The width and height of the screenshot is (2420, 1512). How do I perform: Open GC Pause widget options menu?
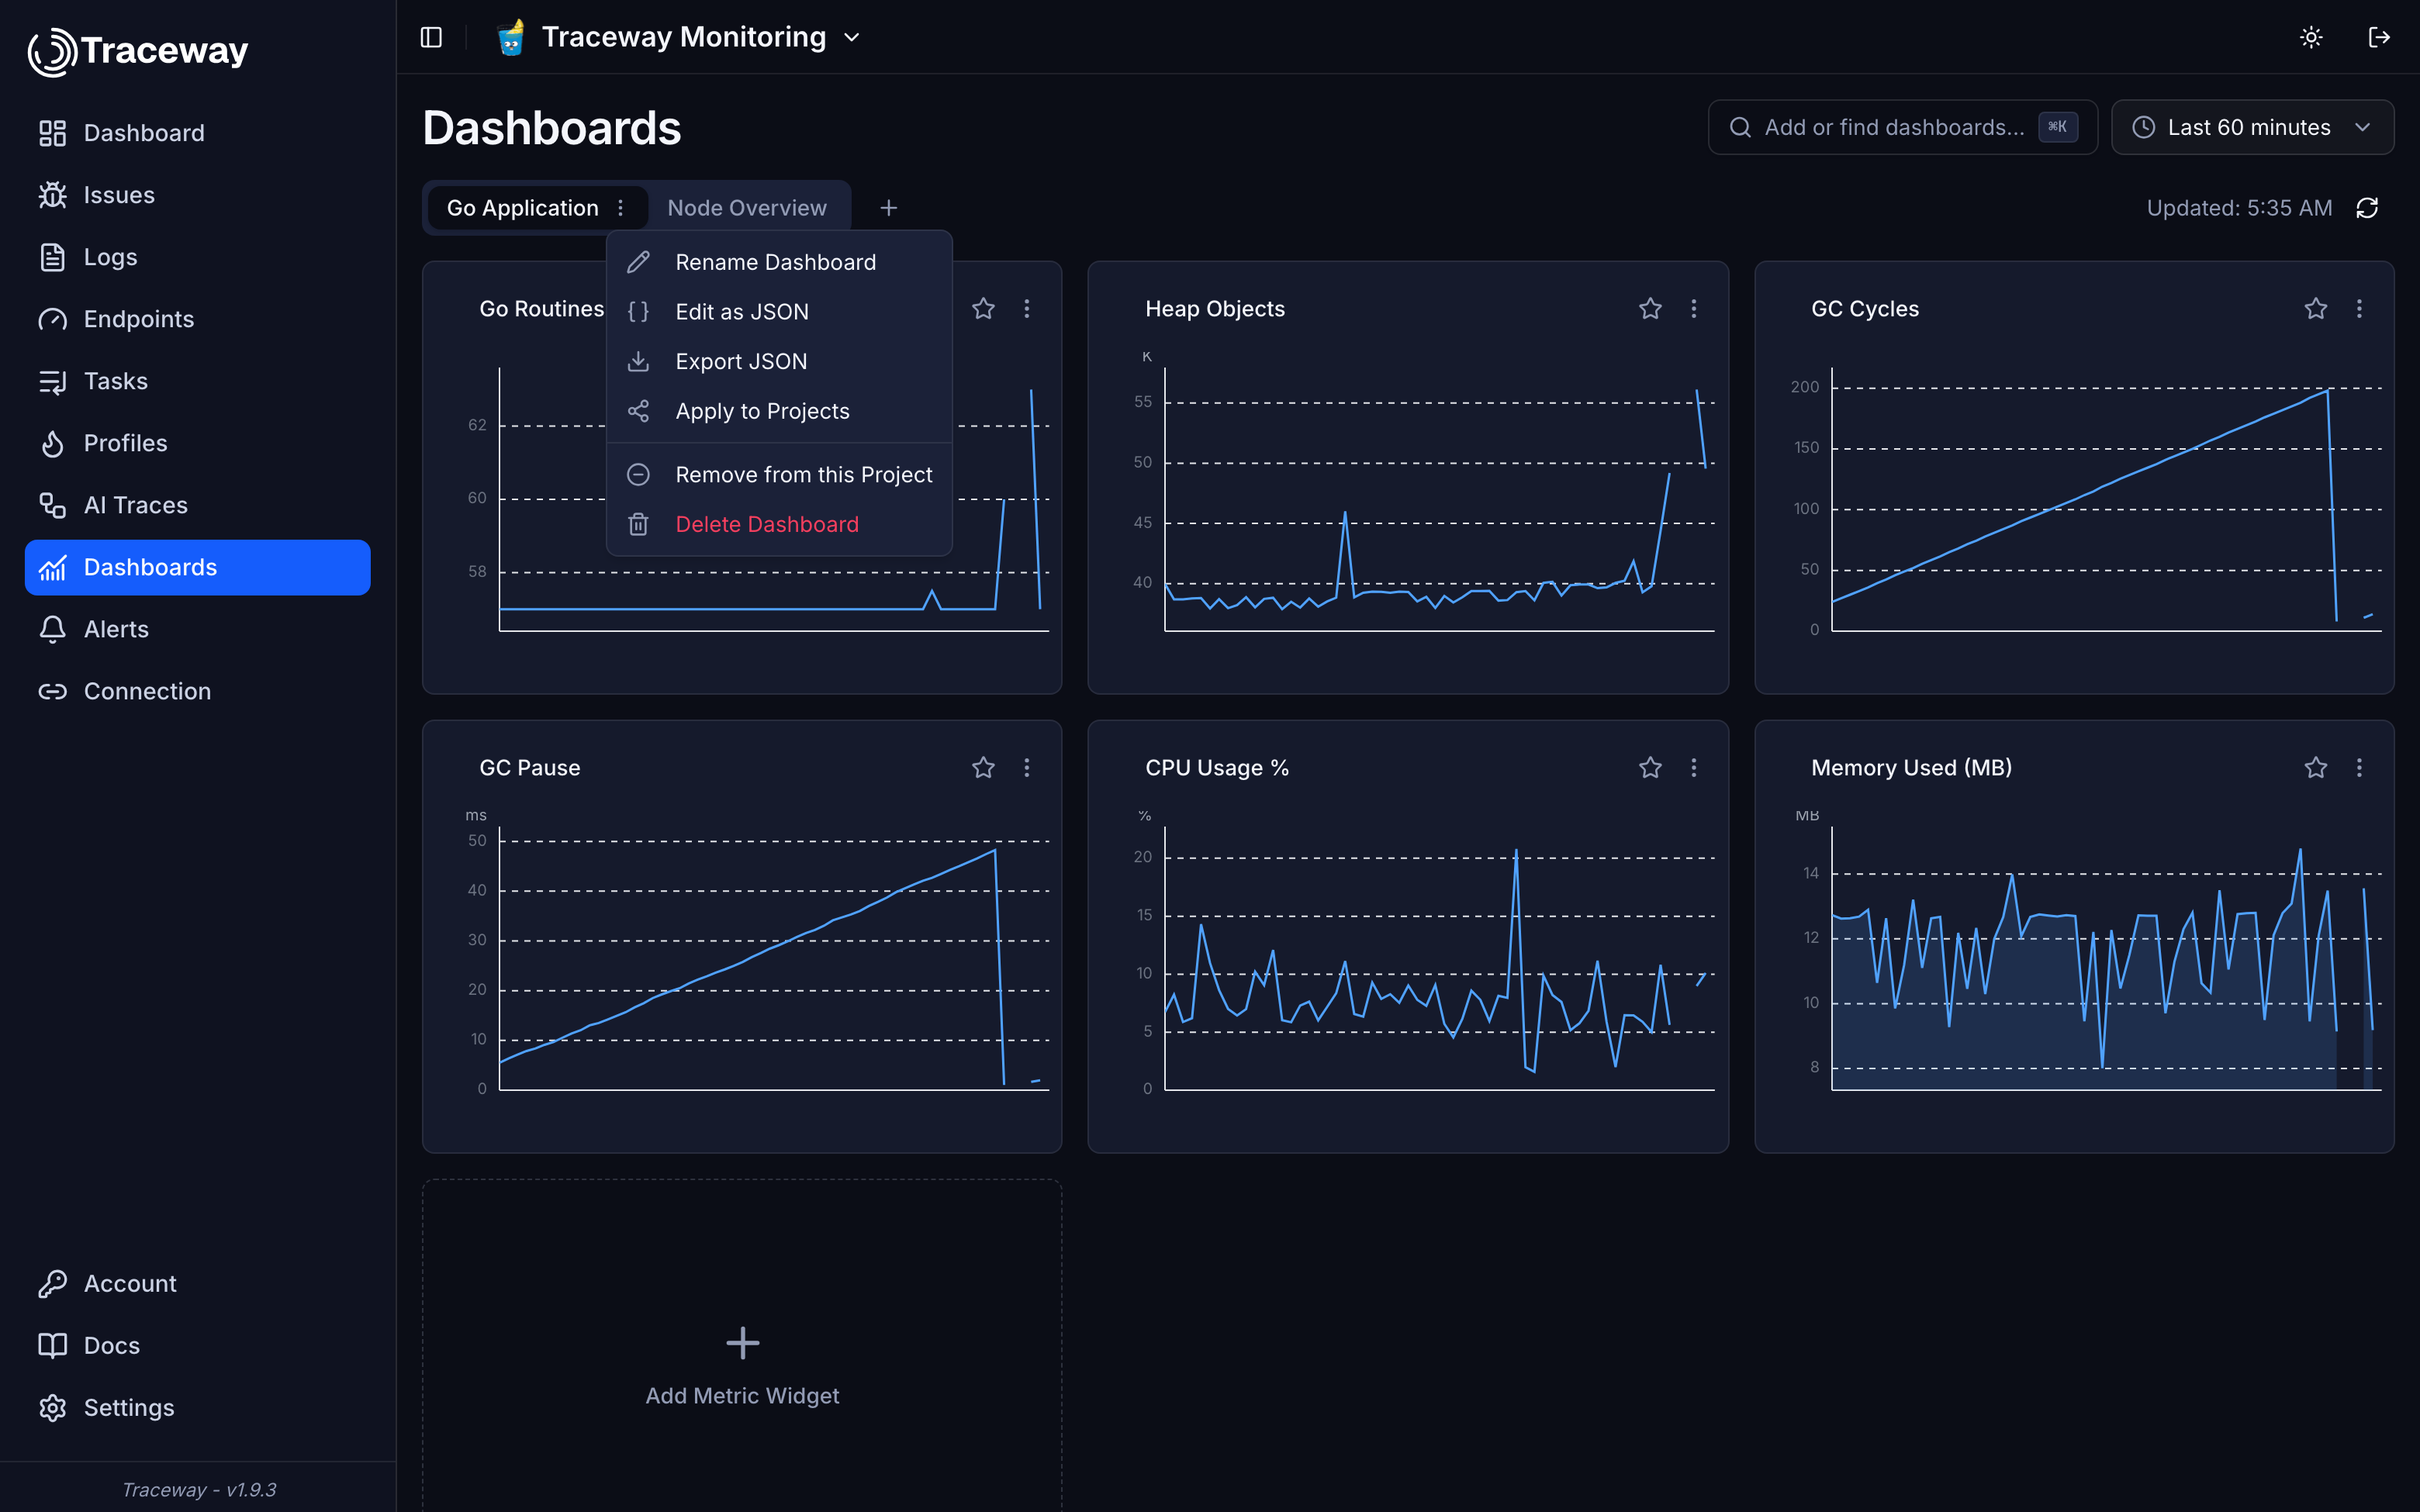click(x=1027, y=768)
